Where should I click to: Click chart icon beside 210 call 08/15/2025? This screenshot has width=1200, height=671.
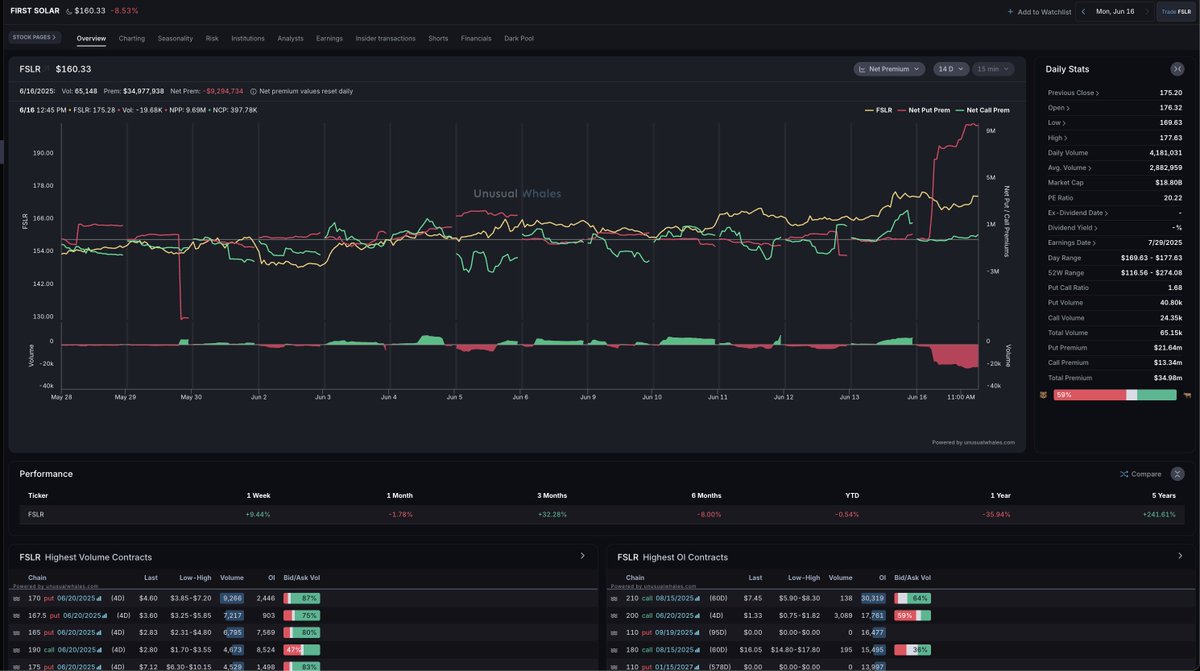pyautogui.click(x=699, y=598)
